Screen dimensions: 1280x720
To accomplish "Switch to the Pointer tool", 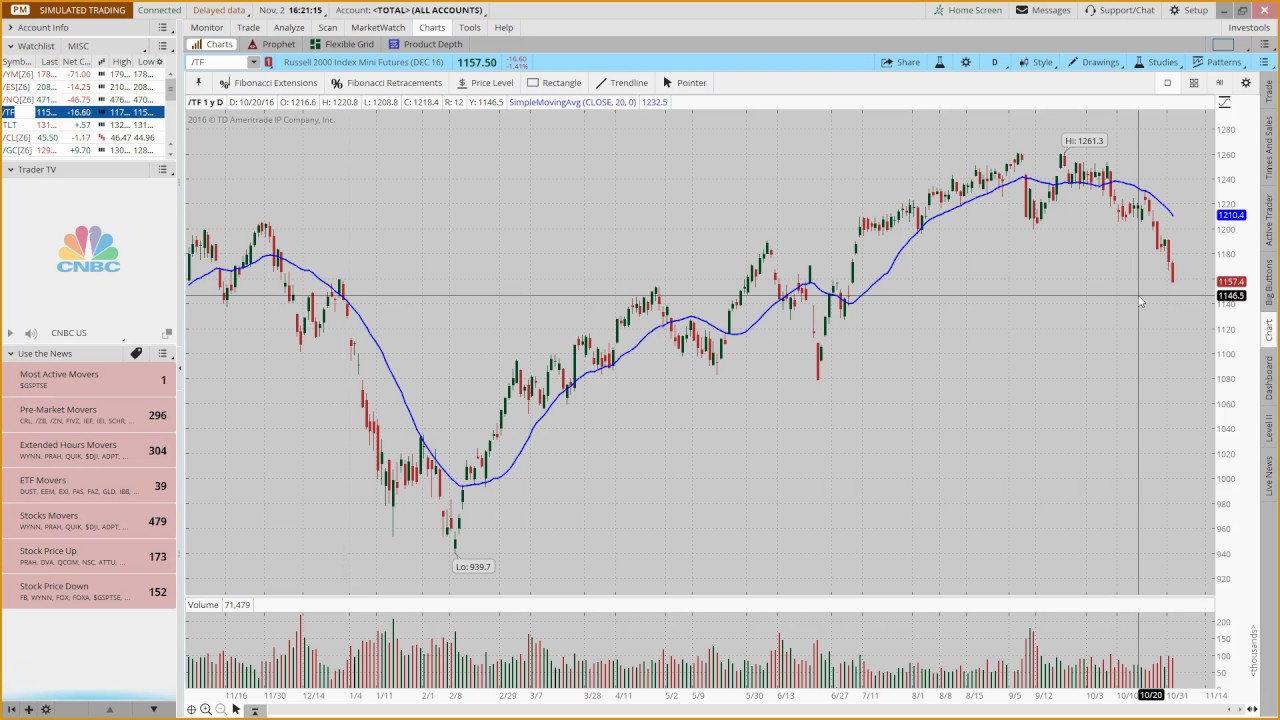I will click(685, 83).
